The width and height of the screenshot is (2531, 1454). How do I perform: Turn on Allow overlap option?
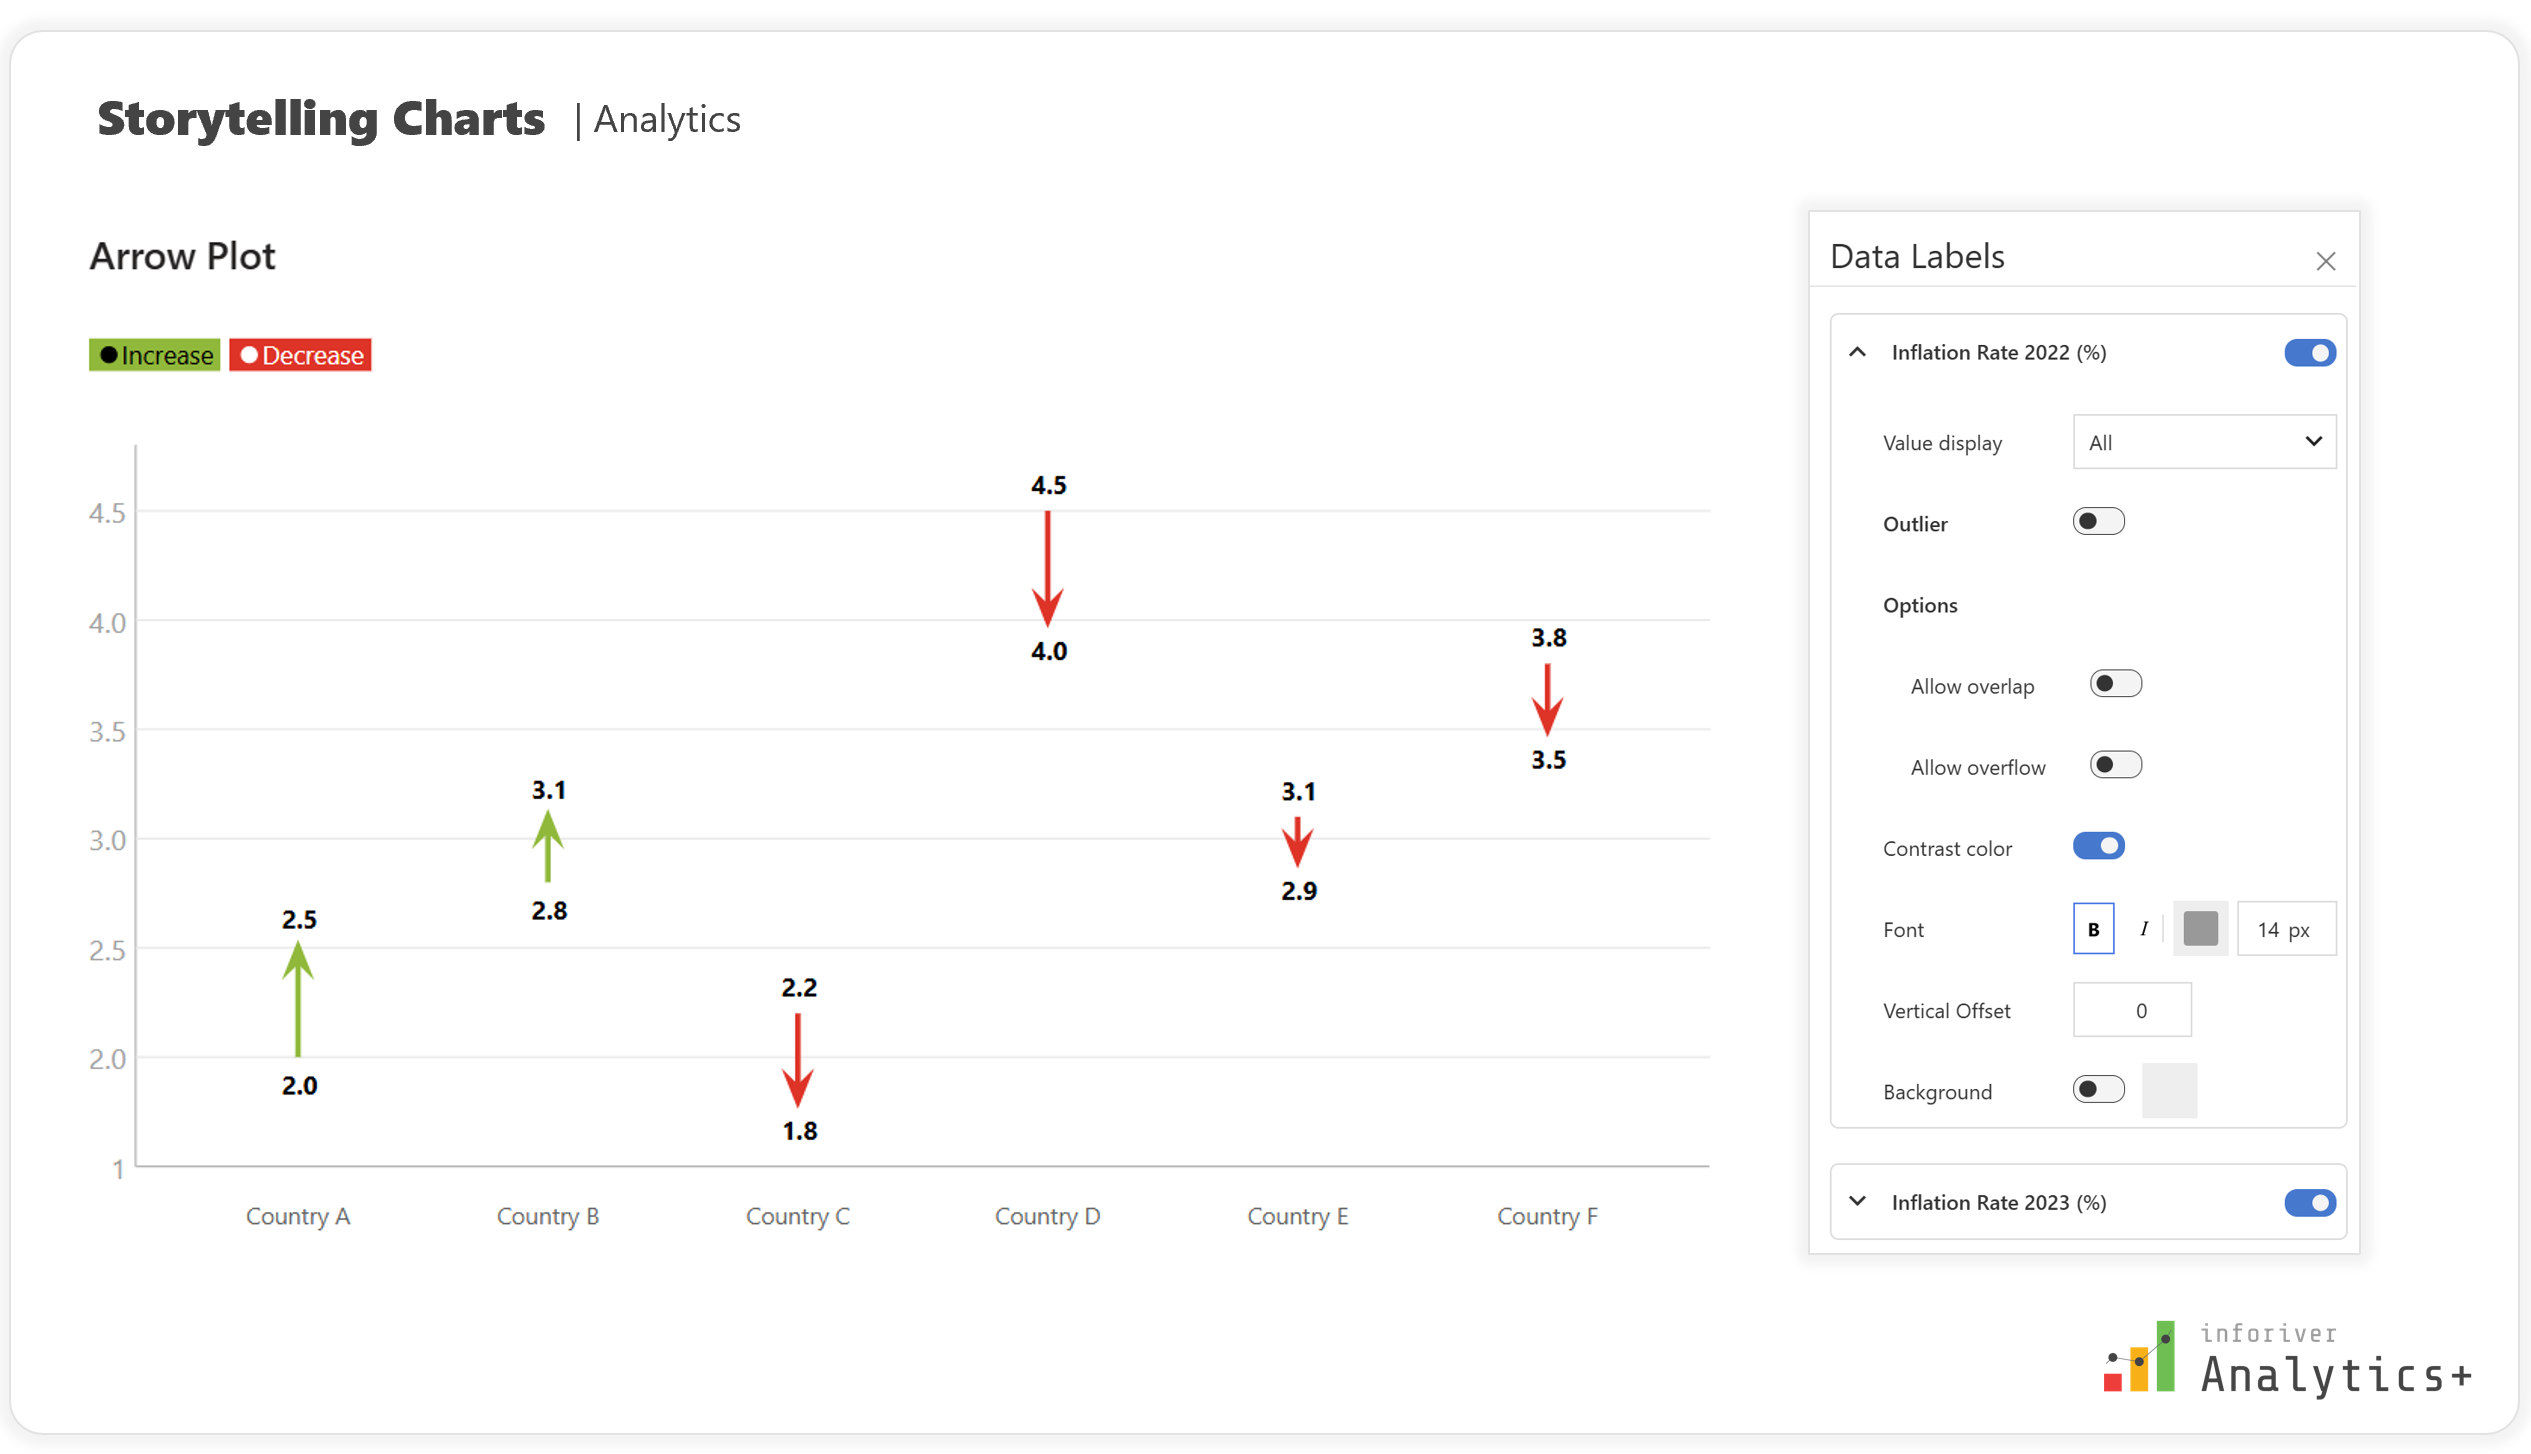pos(2115,684)
